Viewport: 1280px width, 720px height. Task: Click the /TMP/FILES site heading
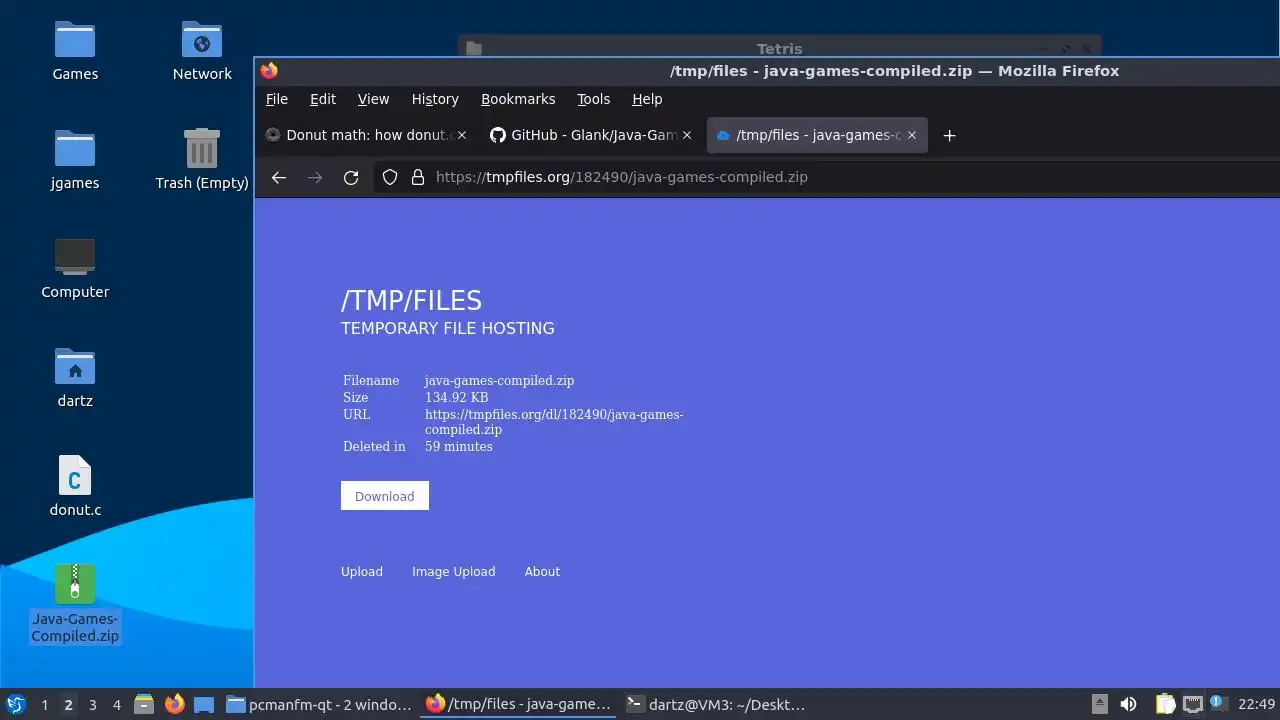point(411,301)
